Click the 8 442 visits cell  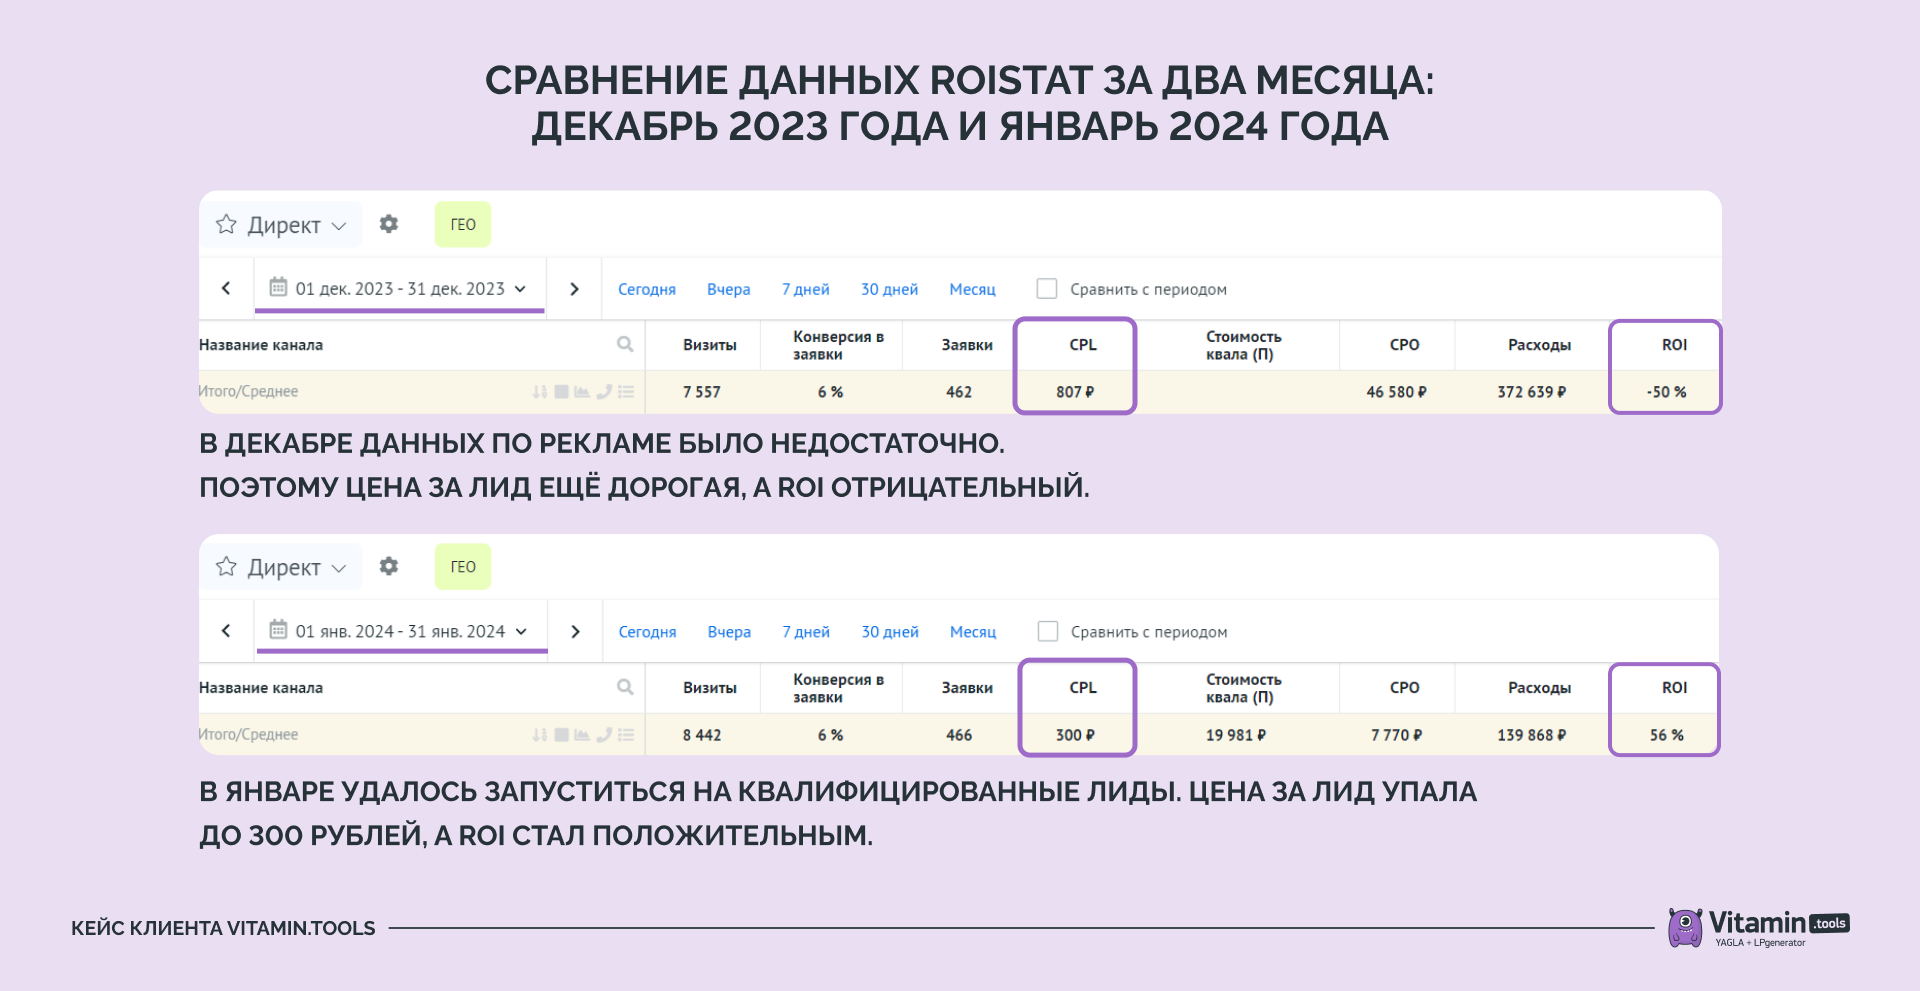click(702, 735)
